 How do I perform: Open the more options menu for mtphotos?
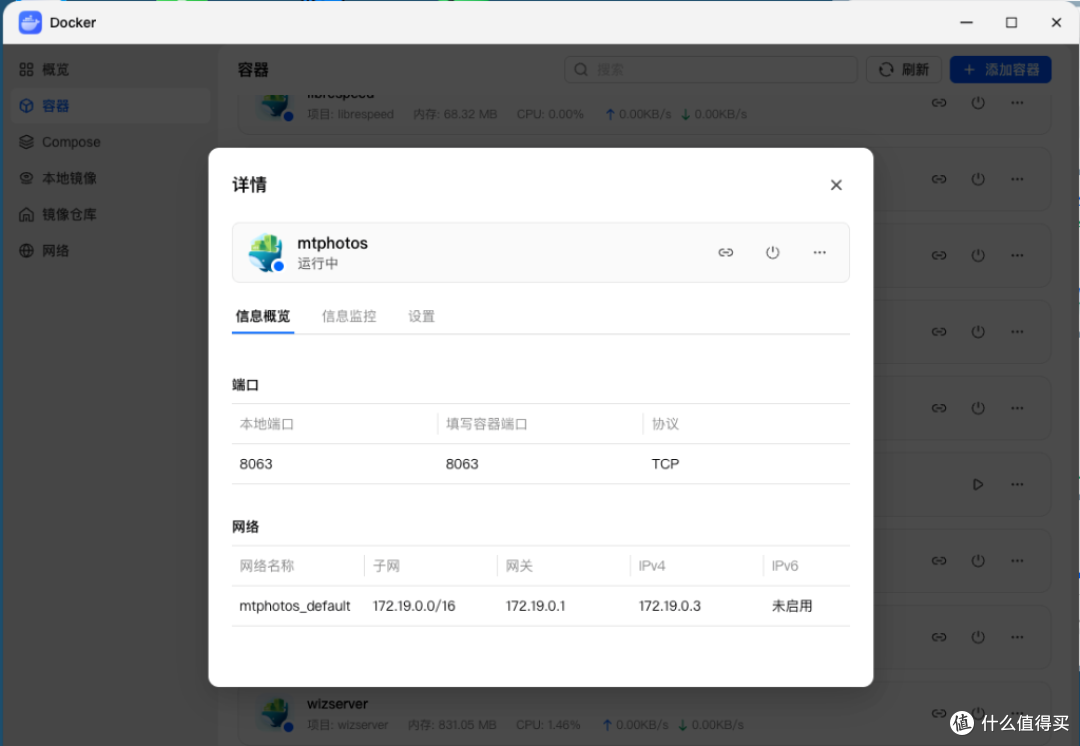pos(819,252)
